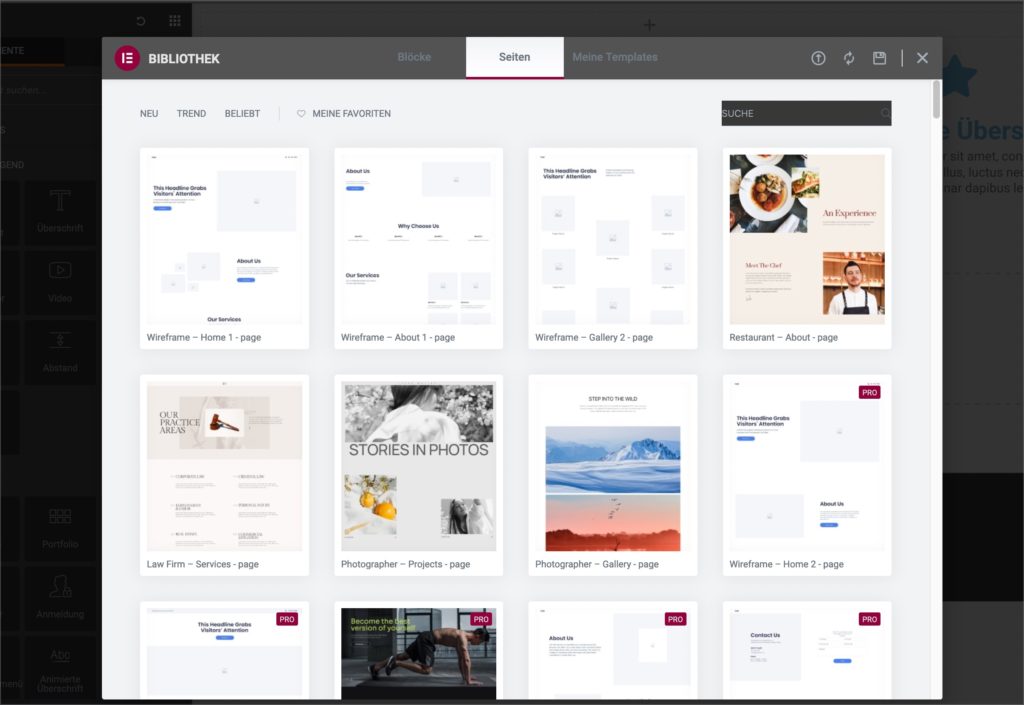This screenshot has width=1024, height=705.
Task: Click the 'Photographer – Projects - page' title
Action: tap(406, 564)
